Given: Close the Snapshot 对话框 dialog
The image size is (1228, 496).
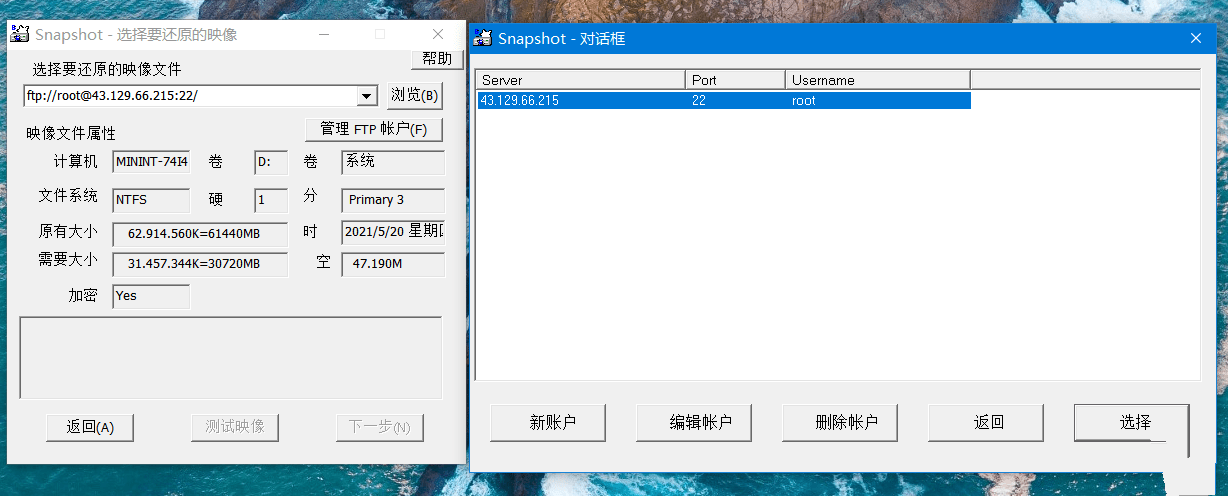Looking at the screenshot, I should click(1195, 38).
